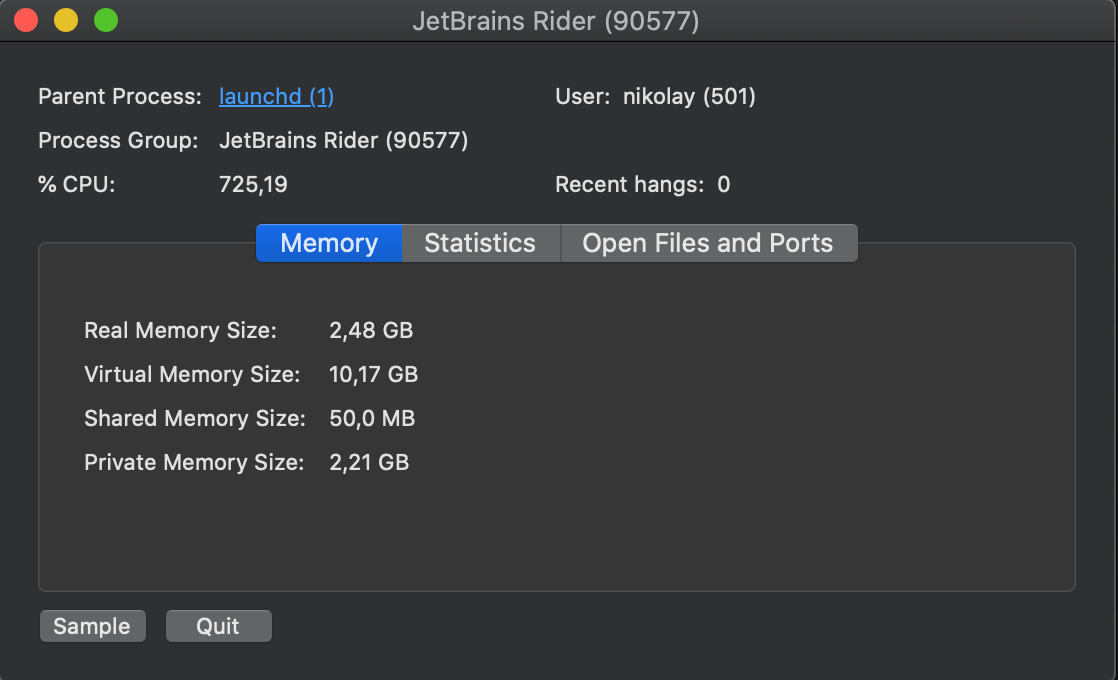Click the Shared Memory Size label
Screen dimensions: 1118x680
click(x=195, y=418)
